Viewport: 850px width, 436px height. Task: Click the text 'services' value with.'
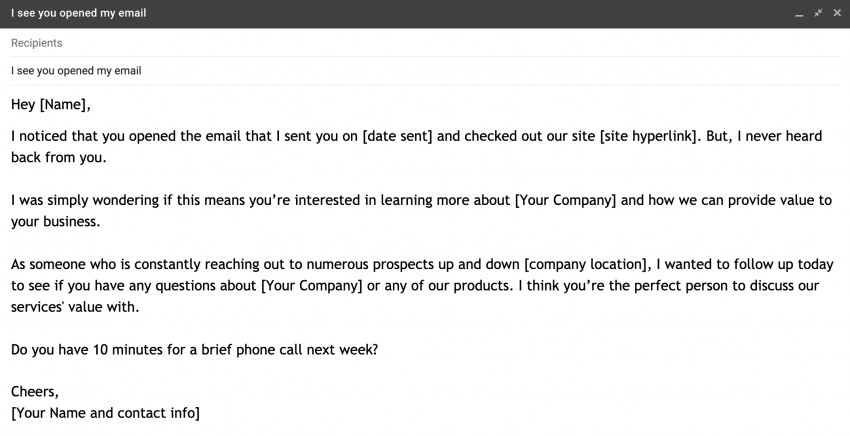[x=75, y=307]
